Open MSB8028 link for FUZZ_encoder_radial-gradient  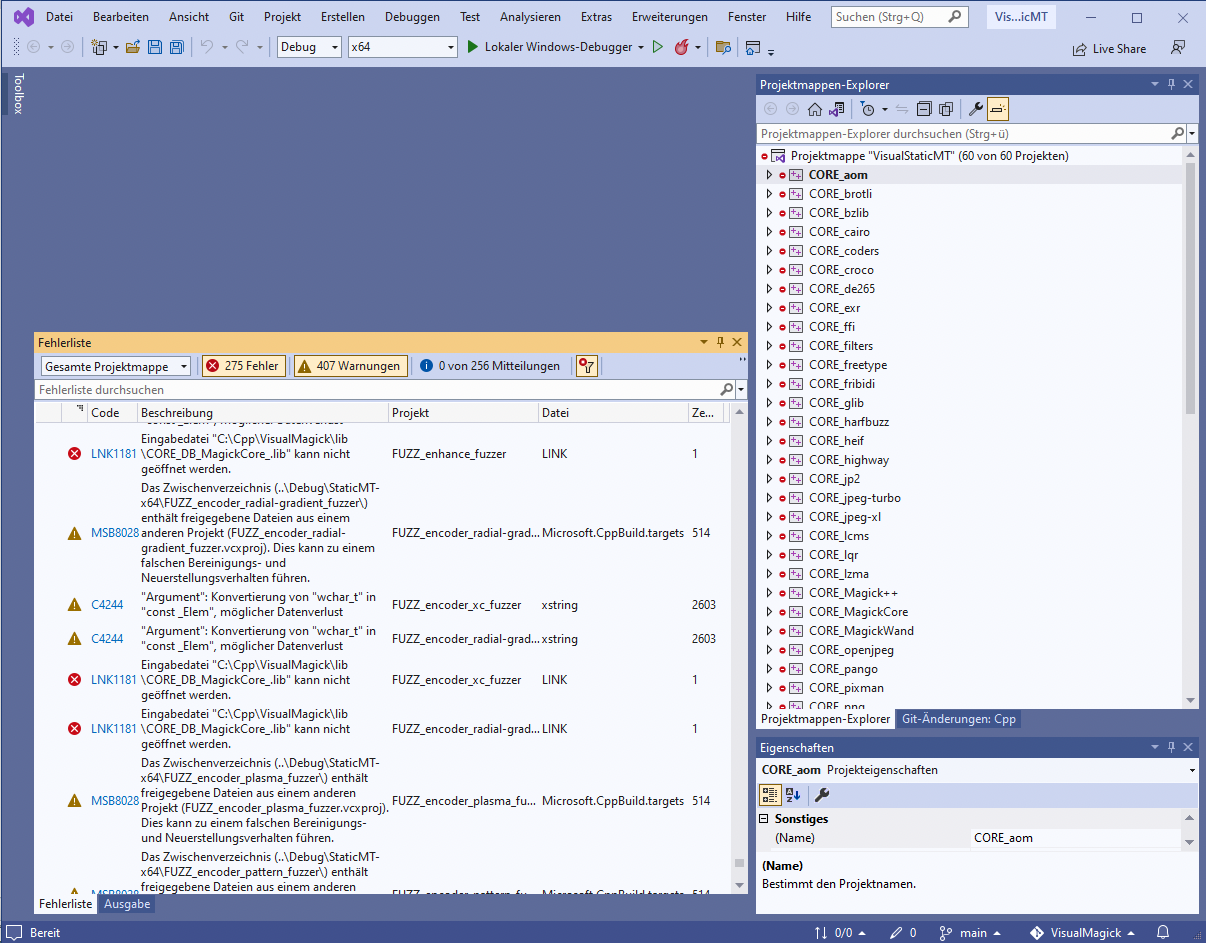[x=115, y=533]
